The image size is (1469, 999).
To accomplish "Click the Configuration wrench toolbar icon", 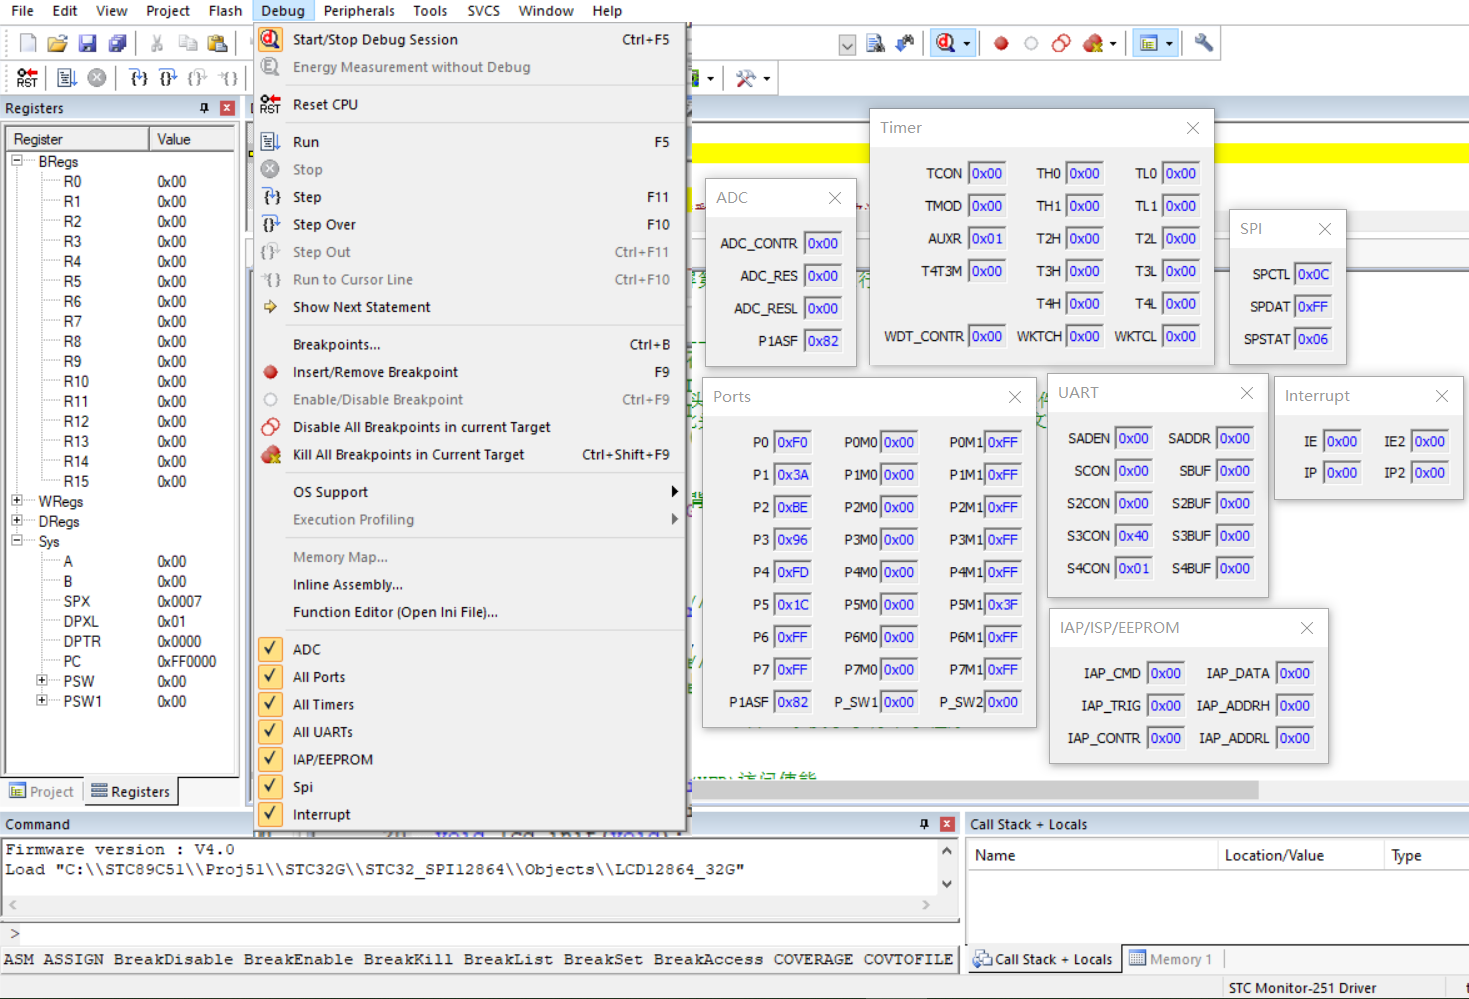I will point(1204,43).
